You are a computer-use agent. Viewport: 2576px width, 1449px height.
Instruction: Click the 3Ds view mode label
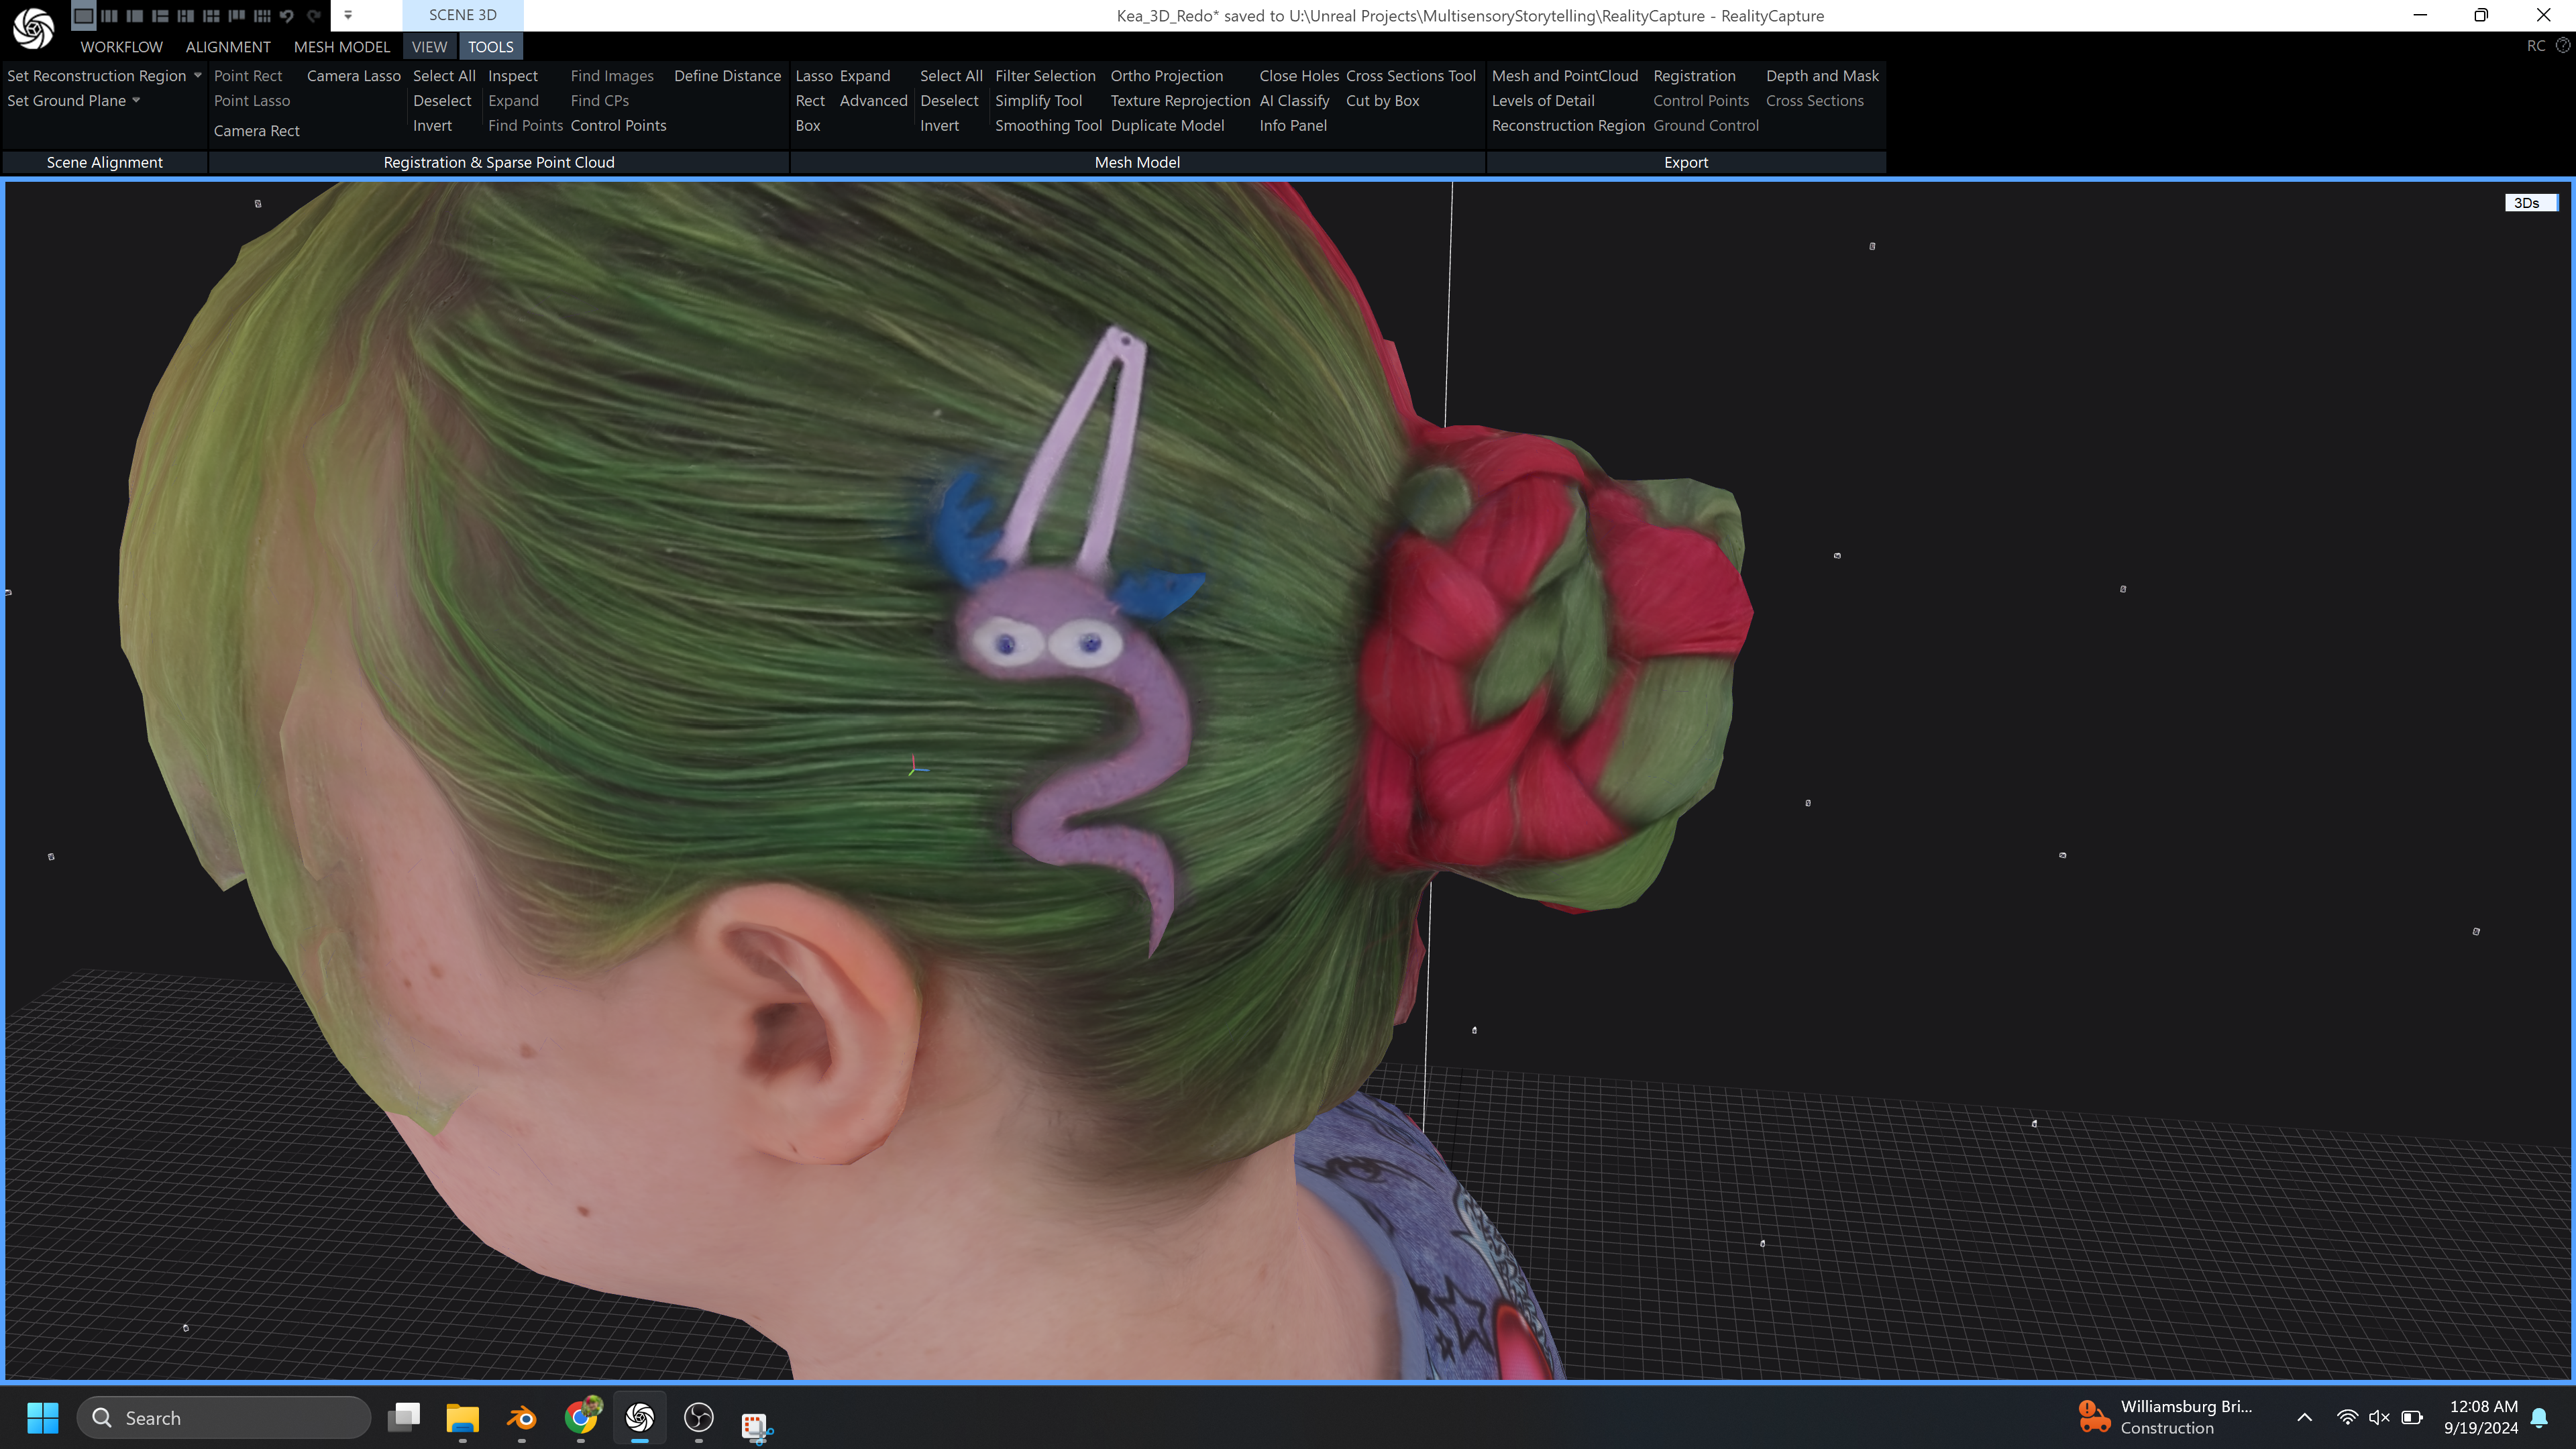tap(2530, 203)
